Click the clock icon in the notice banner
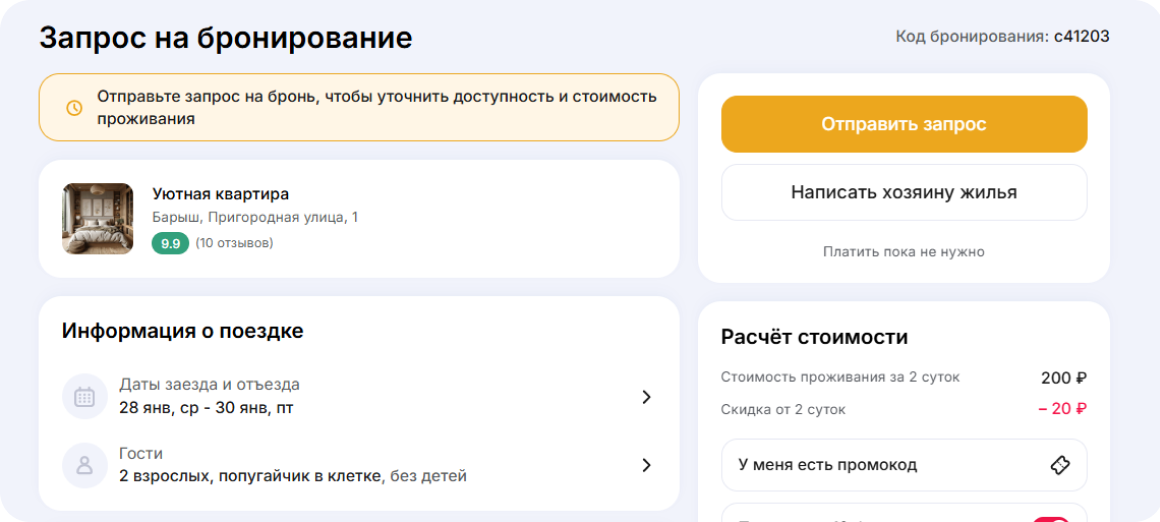1160x522 pixels. point(74,108)
